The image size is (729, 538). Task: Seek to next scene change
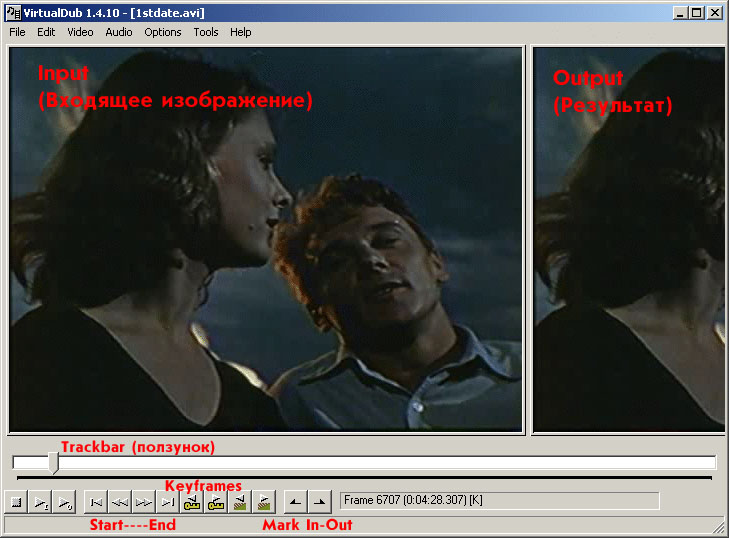click(264, 502)
